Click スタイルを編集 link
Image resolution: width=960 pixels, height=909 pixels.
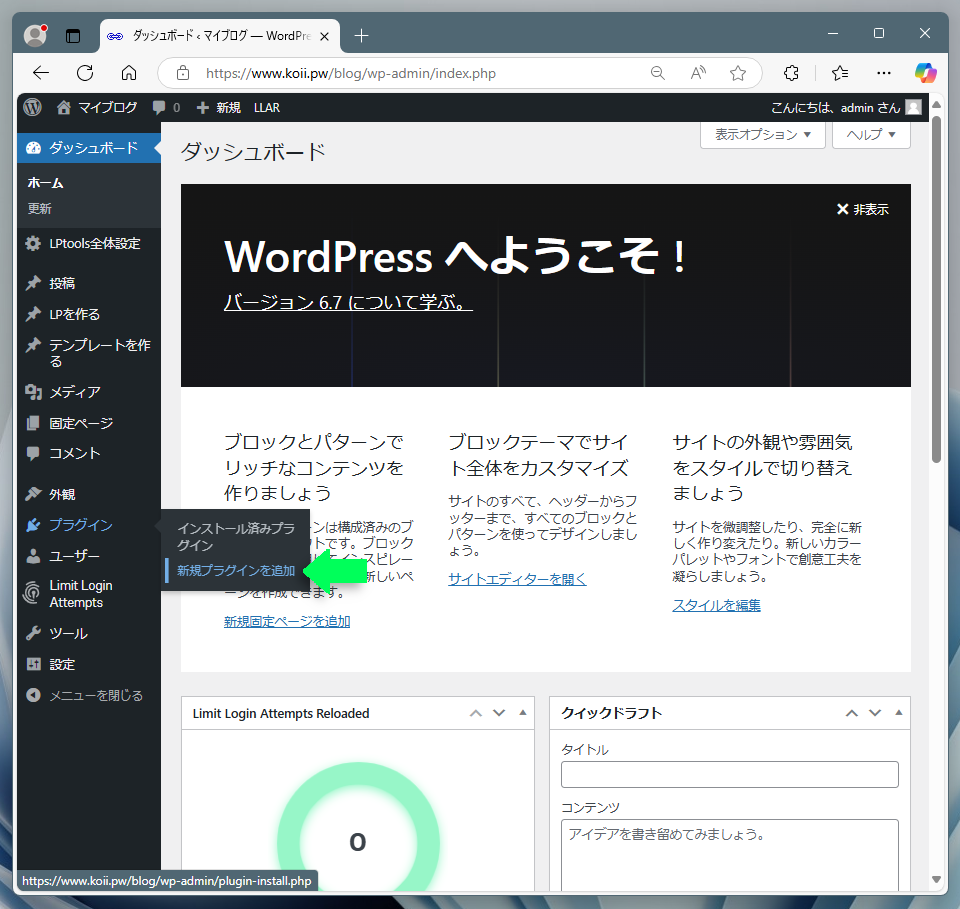coord(716,605)
